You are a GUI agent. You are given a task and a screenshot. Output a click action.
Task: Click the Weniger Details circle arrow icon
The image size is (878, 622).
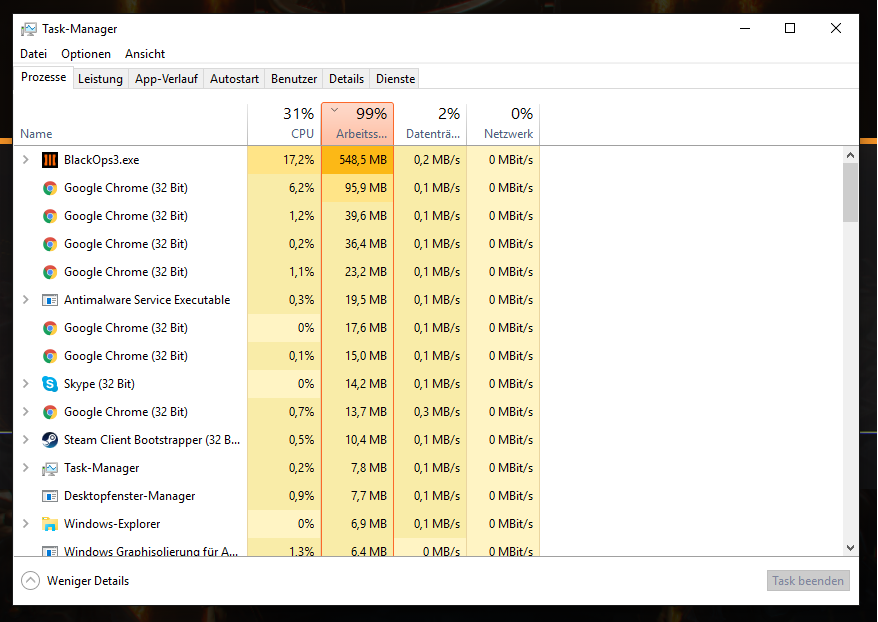click(30, 581)
